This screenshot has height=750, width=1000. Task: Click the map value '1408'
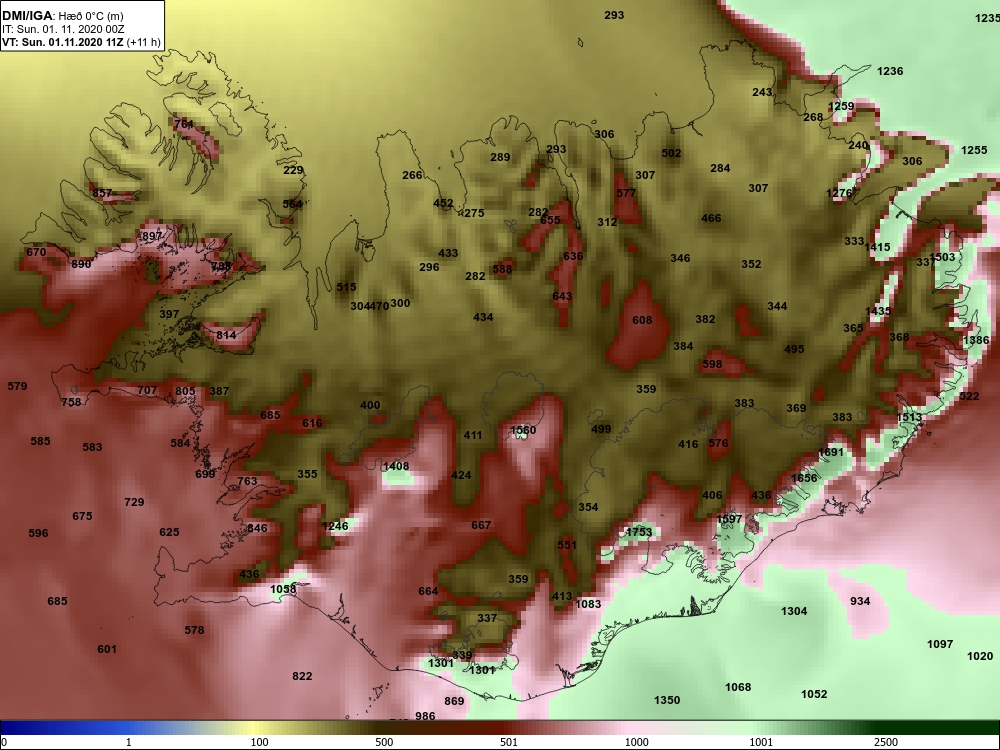point(396,466)
